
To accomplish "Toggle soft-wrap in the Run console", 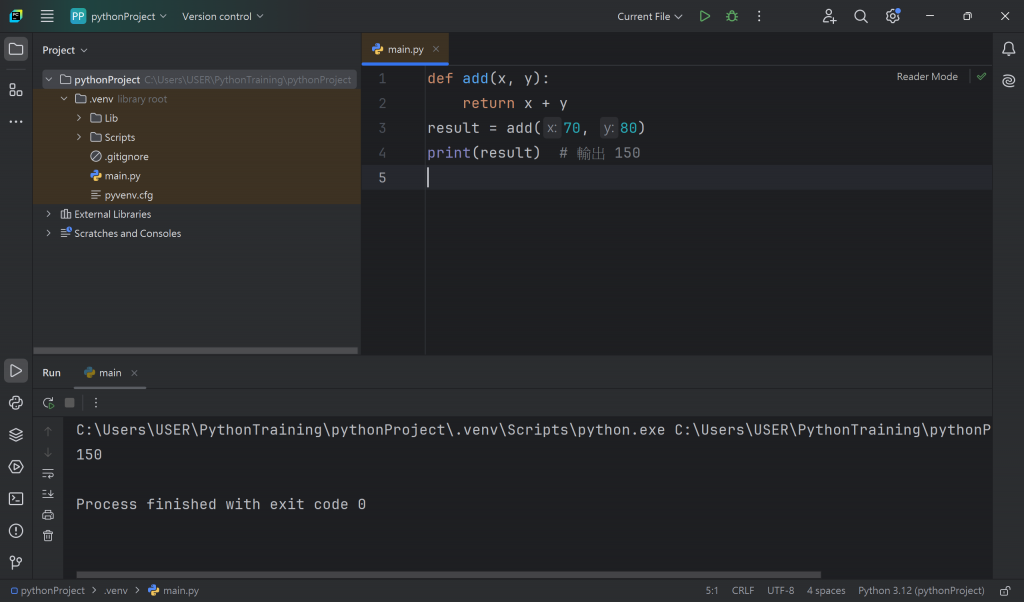I will pos(48,473).
